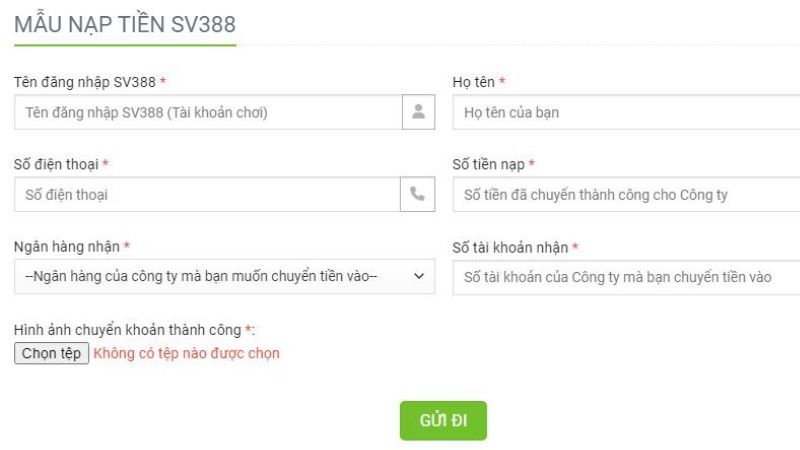
Task: Focus the Số tiền nạp amount input
Action: (x=626, y=194)
